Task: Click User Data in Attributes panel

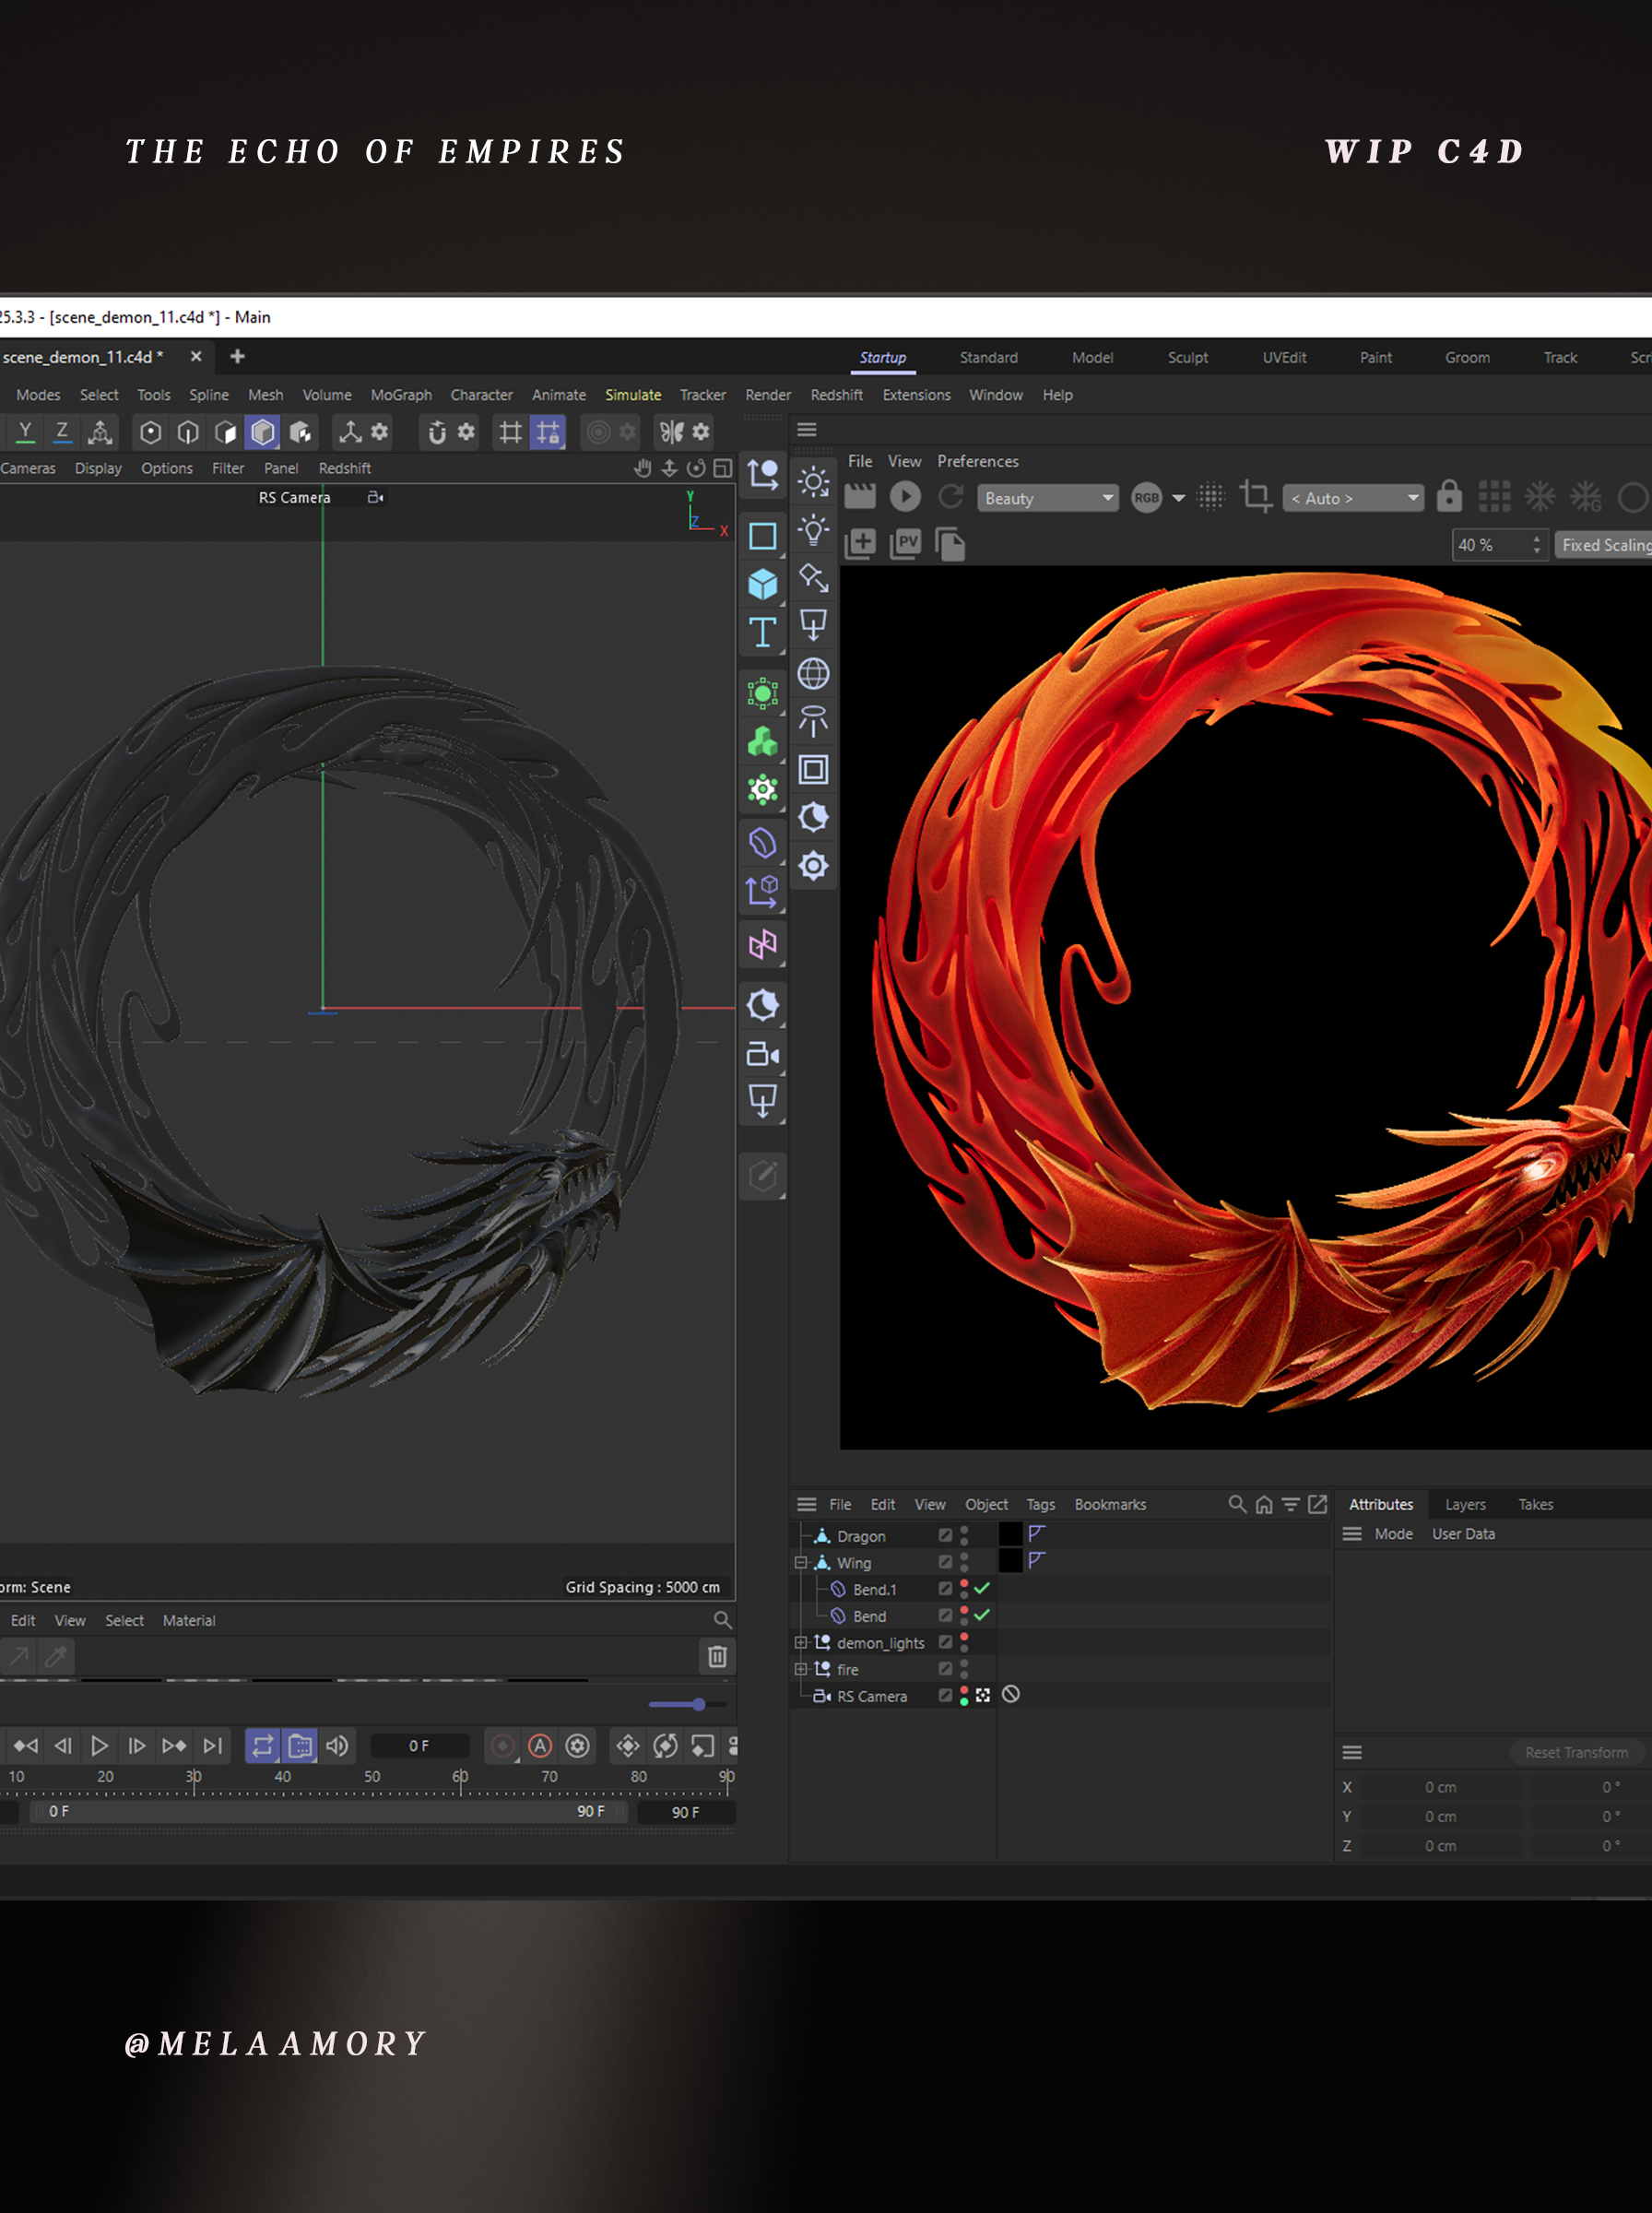Action: [1463, 1534]
